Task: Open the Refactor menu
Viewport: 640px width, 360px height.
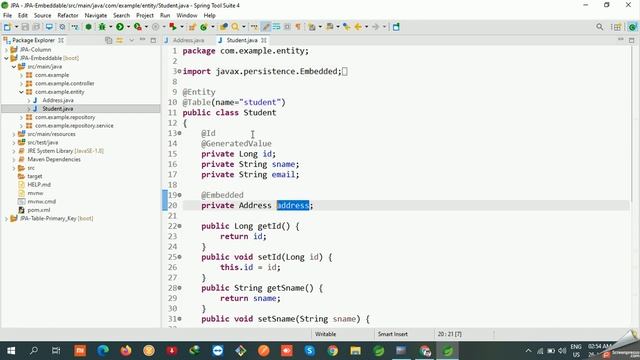Action: click(68, 15)
